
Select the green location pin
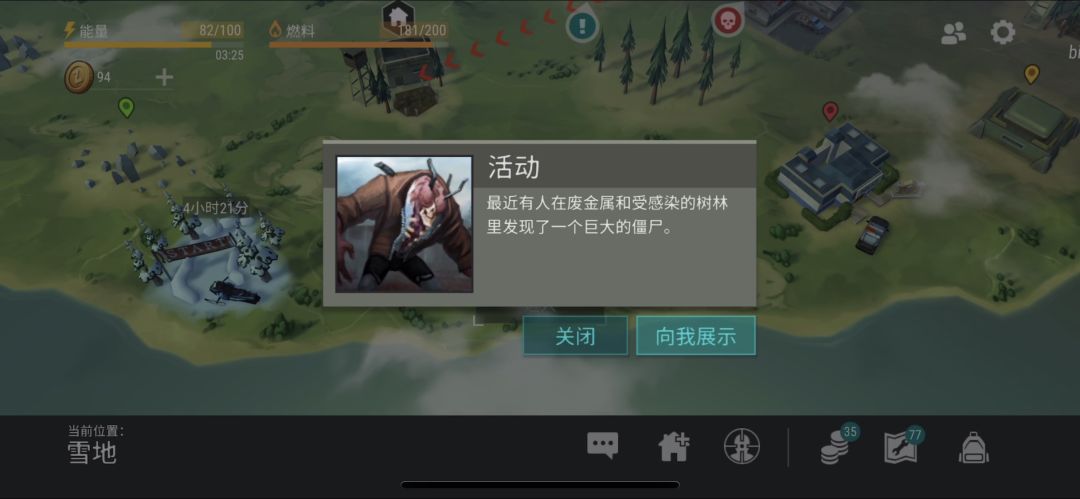point(126,108)
